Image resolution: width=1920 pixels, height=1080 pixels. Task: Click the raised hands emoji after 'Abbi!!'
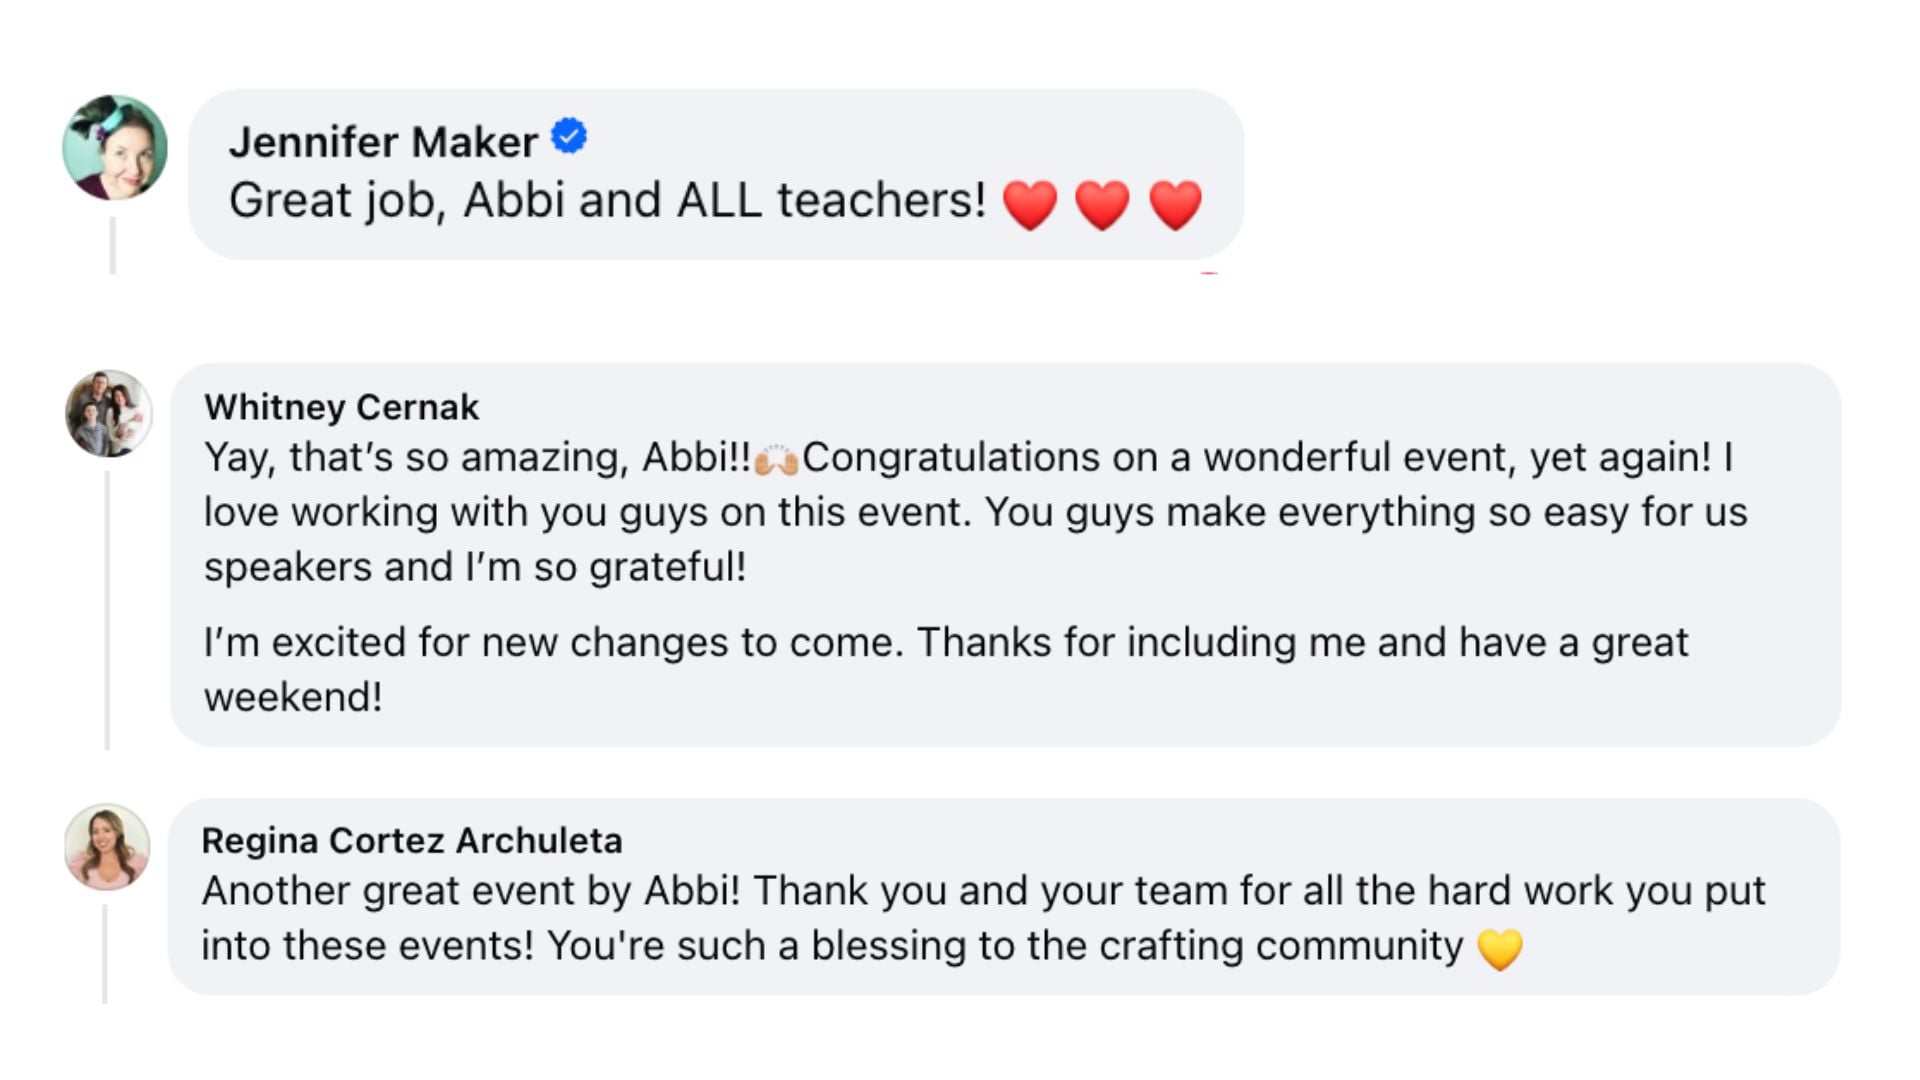(776, 459)
